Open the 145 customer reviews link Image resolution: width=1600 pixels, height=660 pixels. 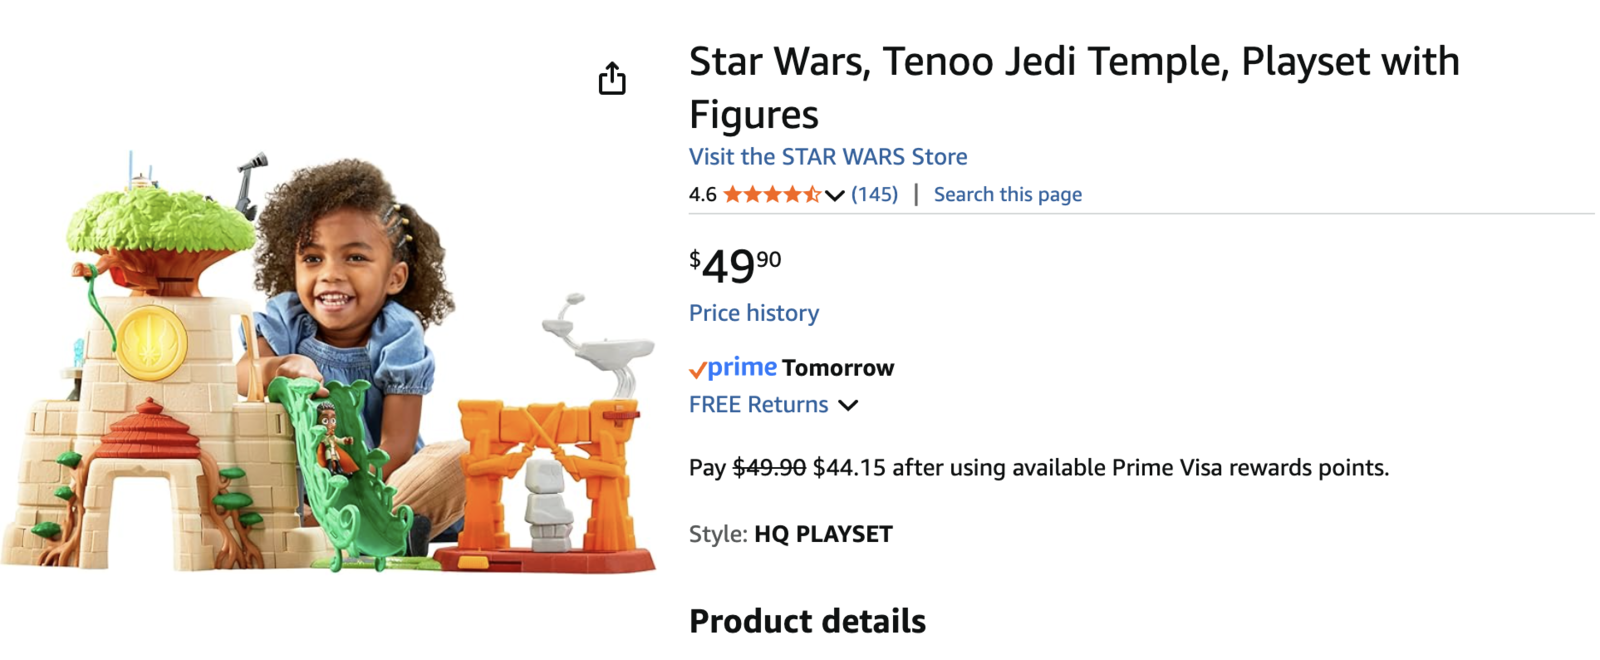tap(874, 194)
